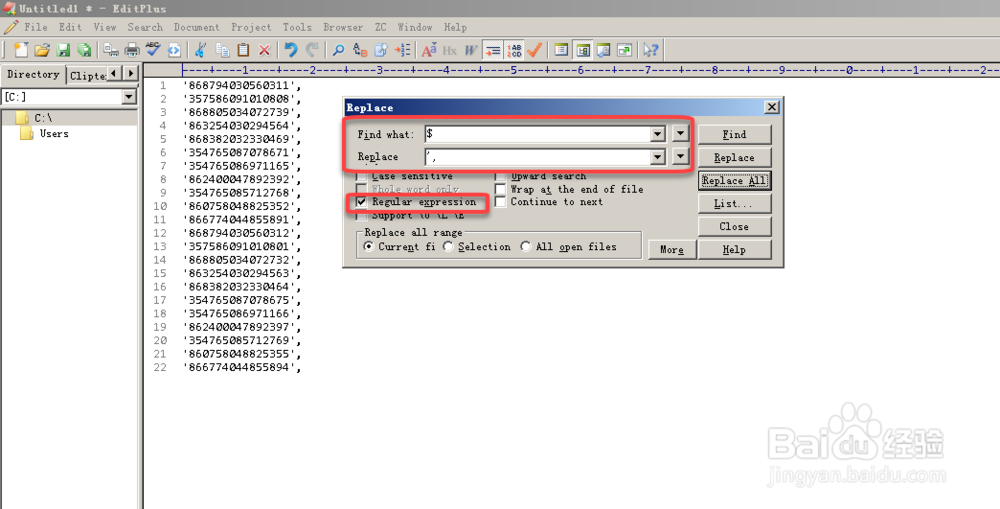Click the Replace button in dialog
Viewport: 1000px width, 509px height.
tap(734, 158)
